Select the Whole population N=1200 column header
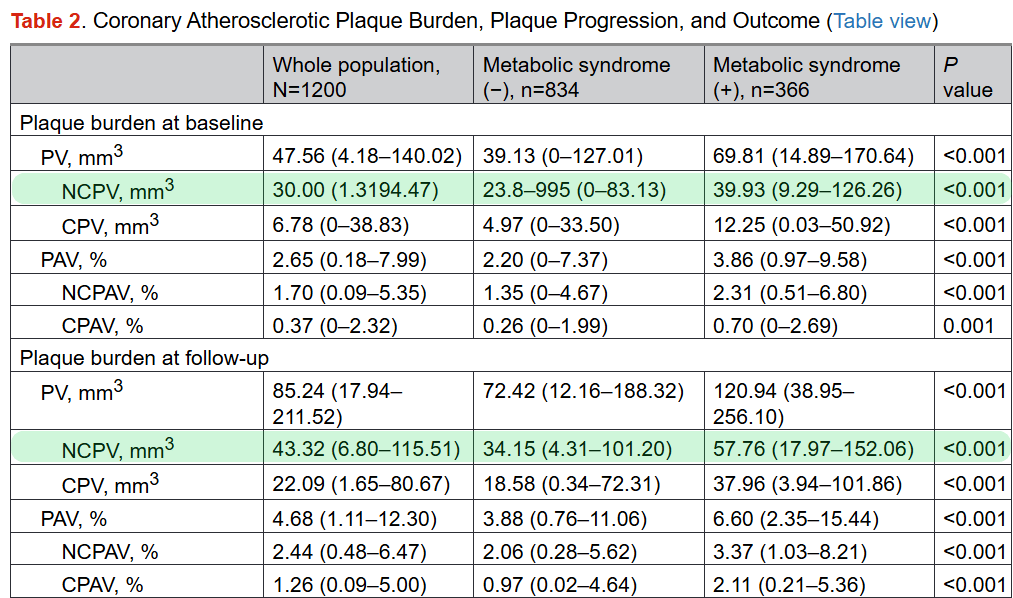Image resolution: width=1013 pixels, height=598 pixels. [x=356, y=77]
